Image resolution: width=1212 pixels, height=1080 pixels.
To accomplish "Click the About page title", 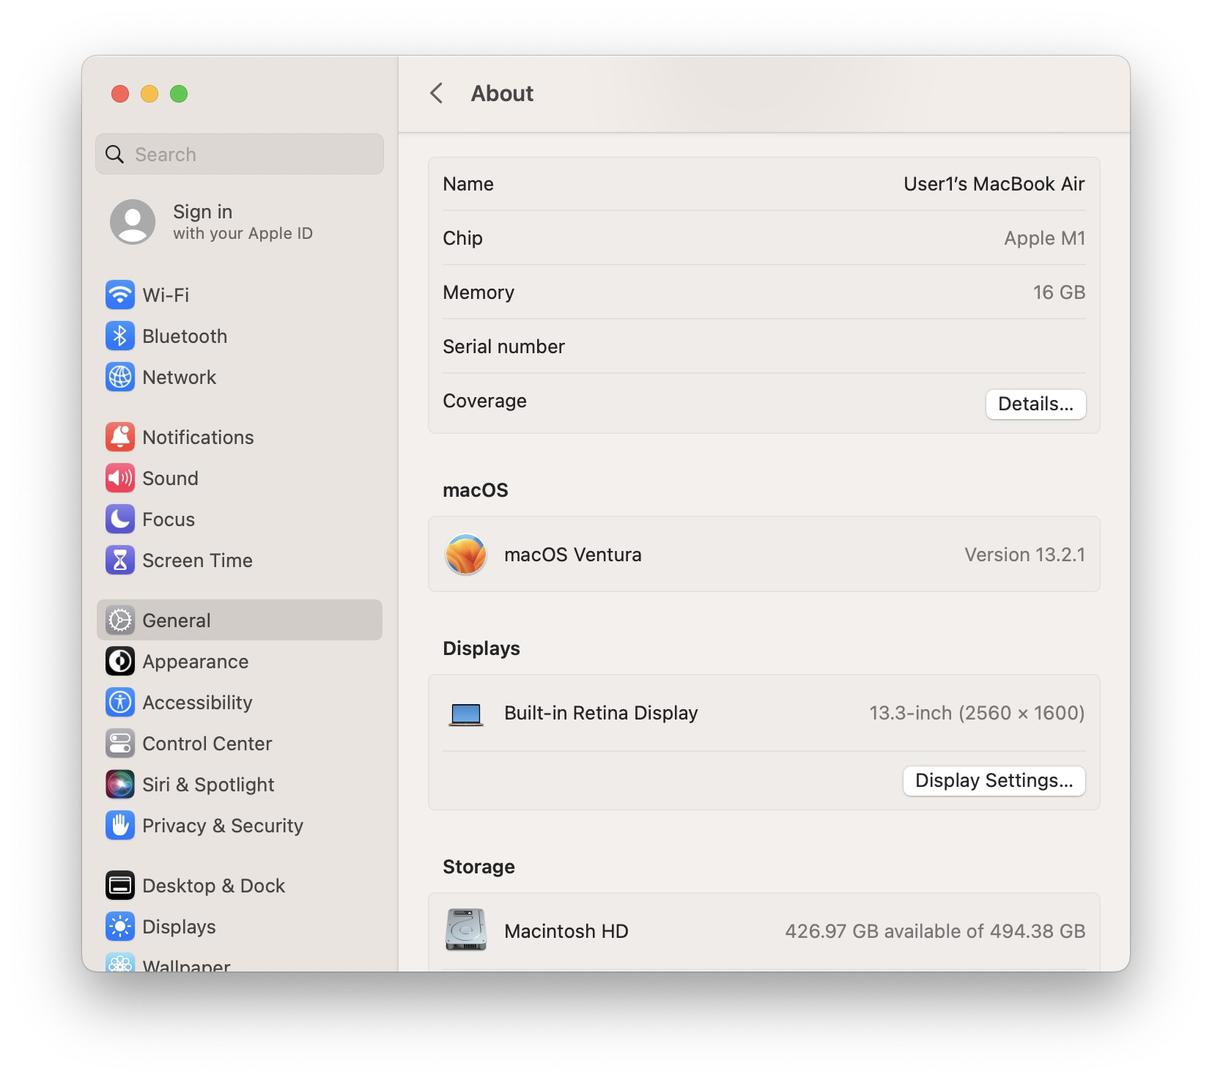I will pos(502,93).
